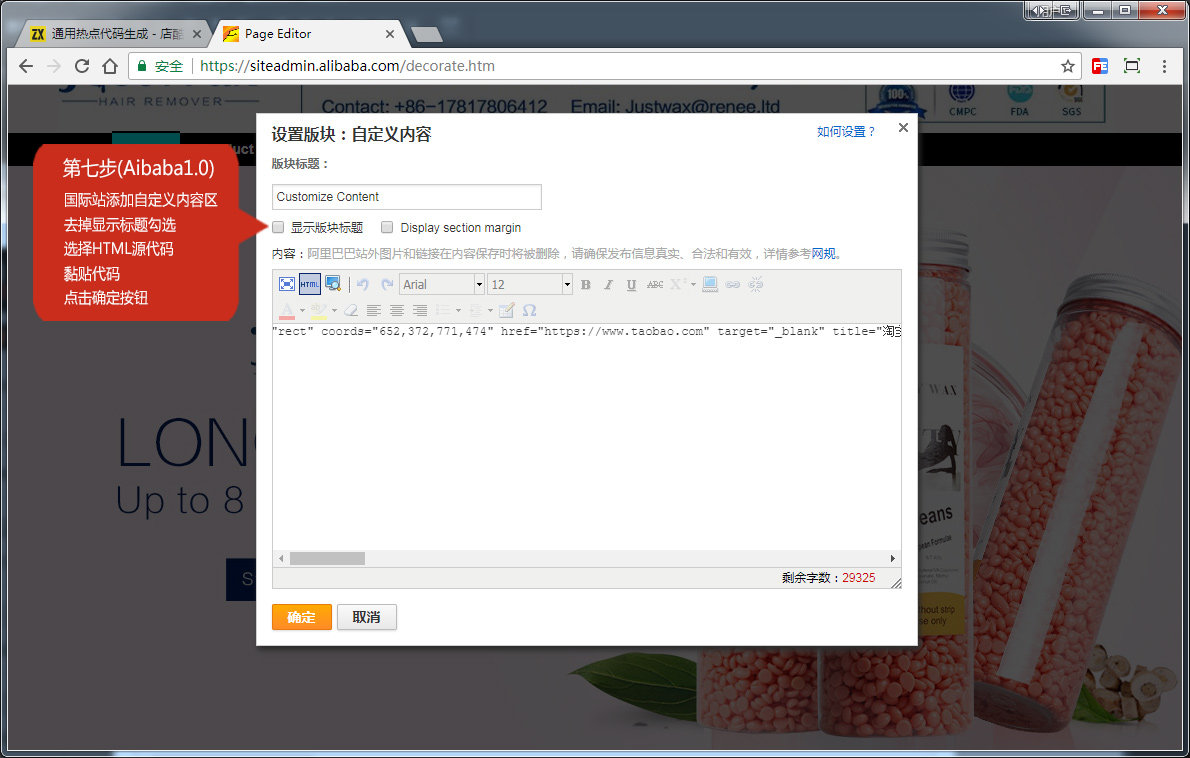Click the Customize Content title field
This screenshot has height=758, width=1190.
pos(407,197)
